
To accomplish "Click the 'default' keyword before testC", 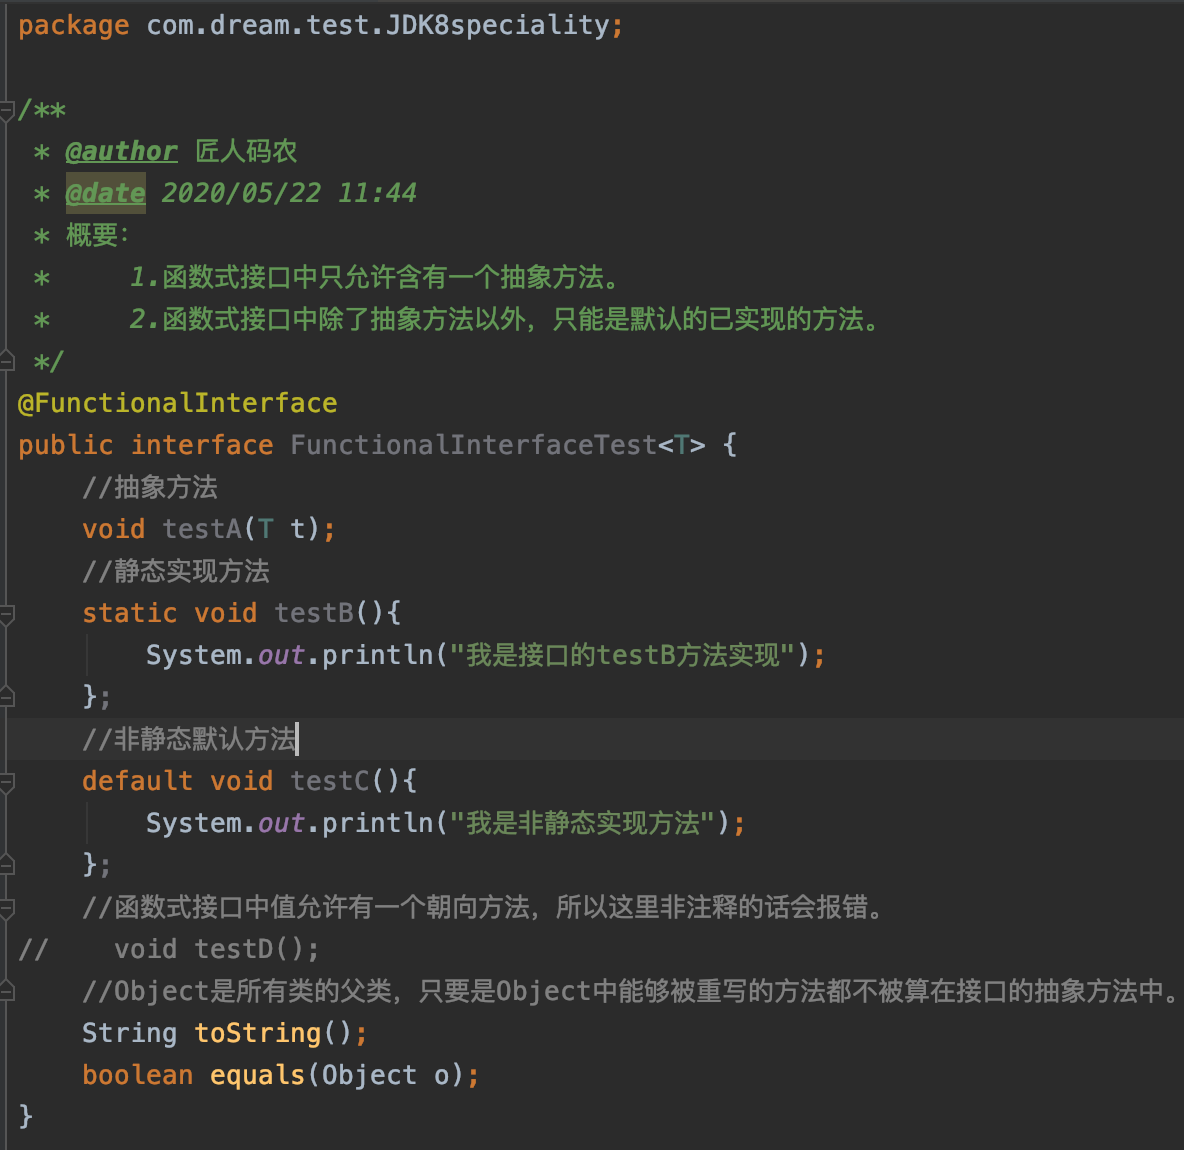I will pos(137,781).
